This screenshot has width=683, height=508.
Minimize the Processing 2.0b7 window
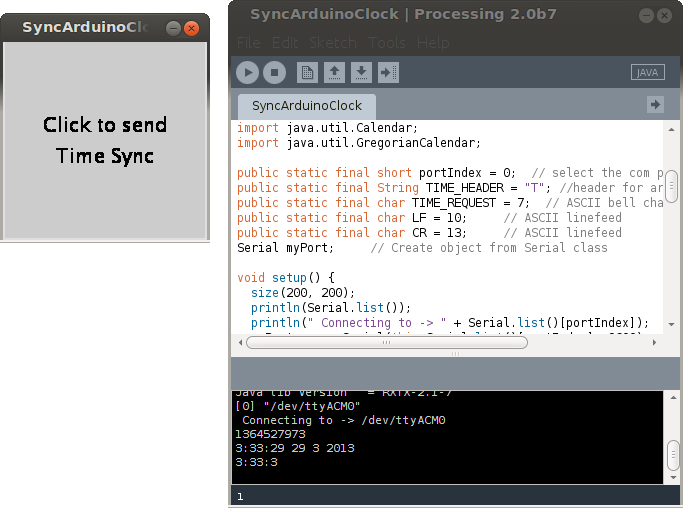[x=646, y=16]
